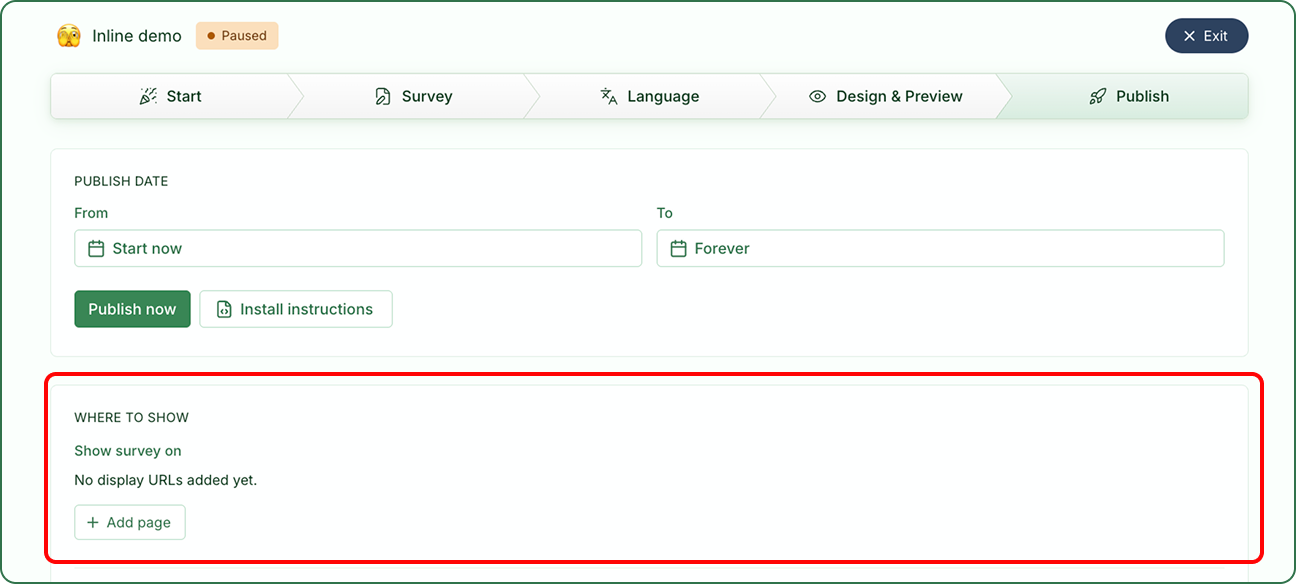Click the plus icon on Add page
1296x584 pixels.
click(x=93, y=522)
